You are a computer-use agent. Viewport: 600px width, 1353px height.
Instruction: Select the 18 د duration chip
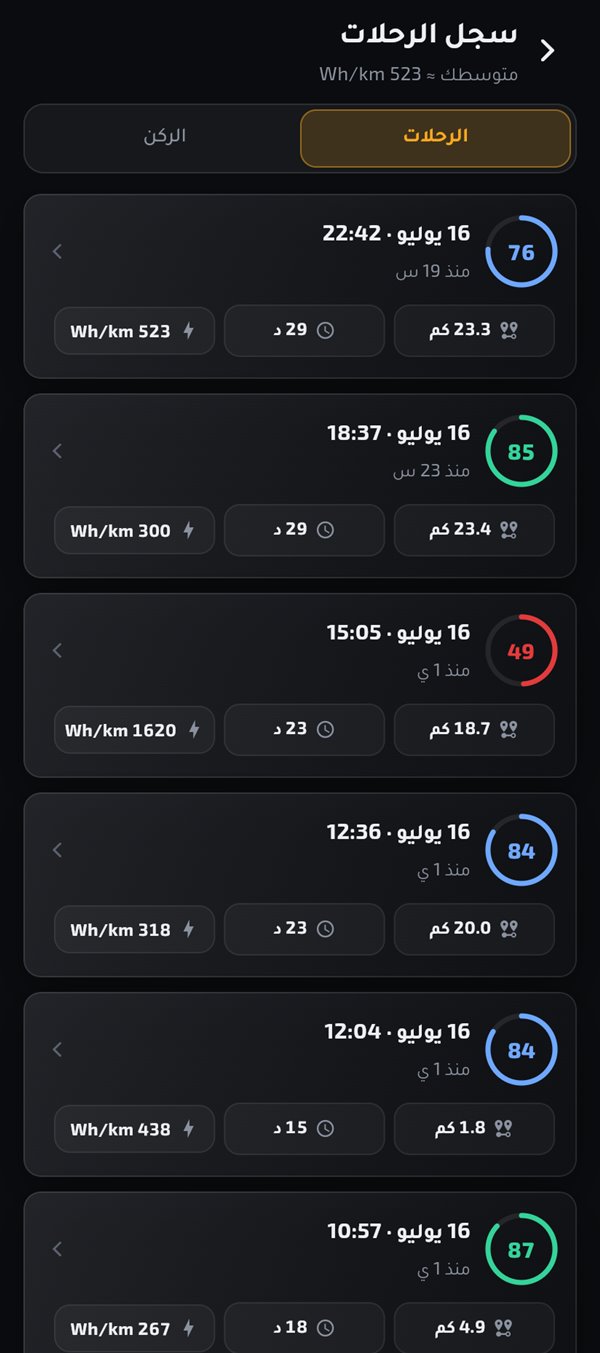coord(304,1329)
